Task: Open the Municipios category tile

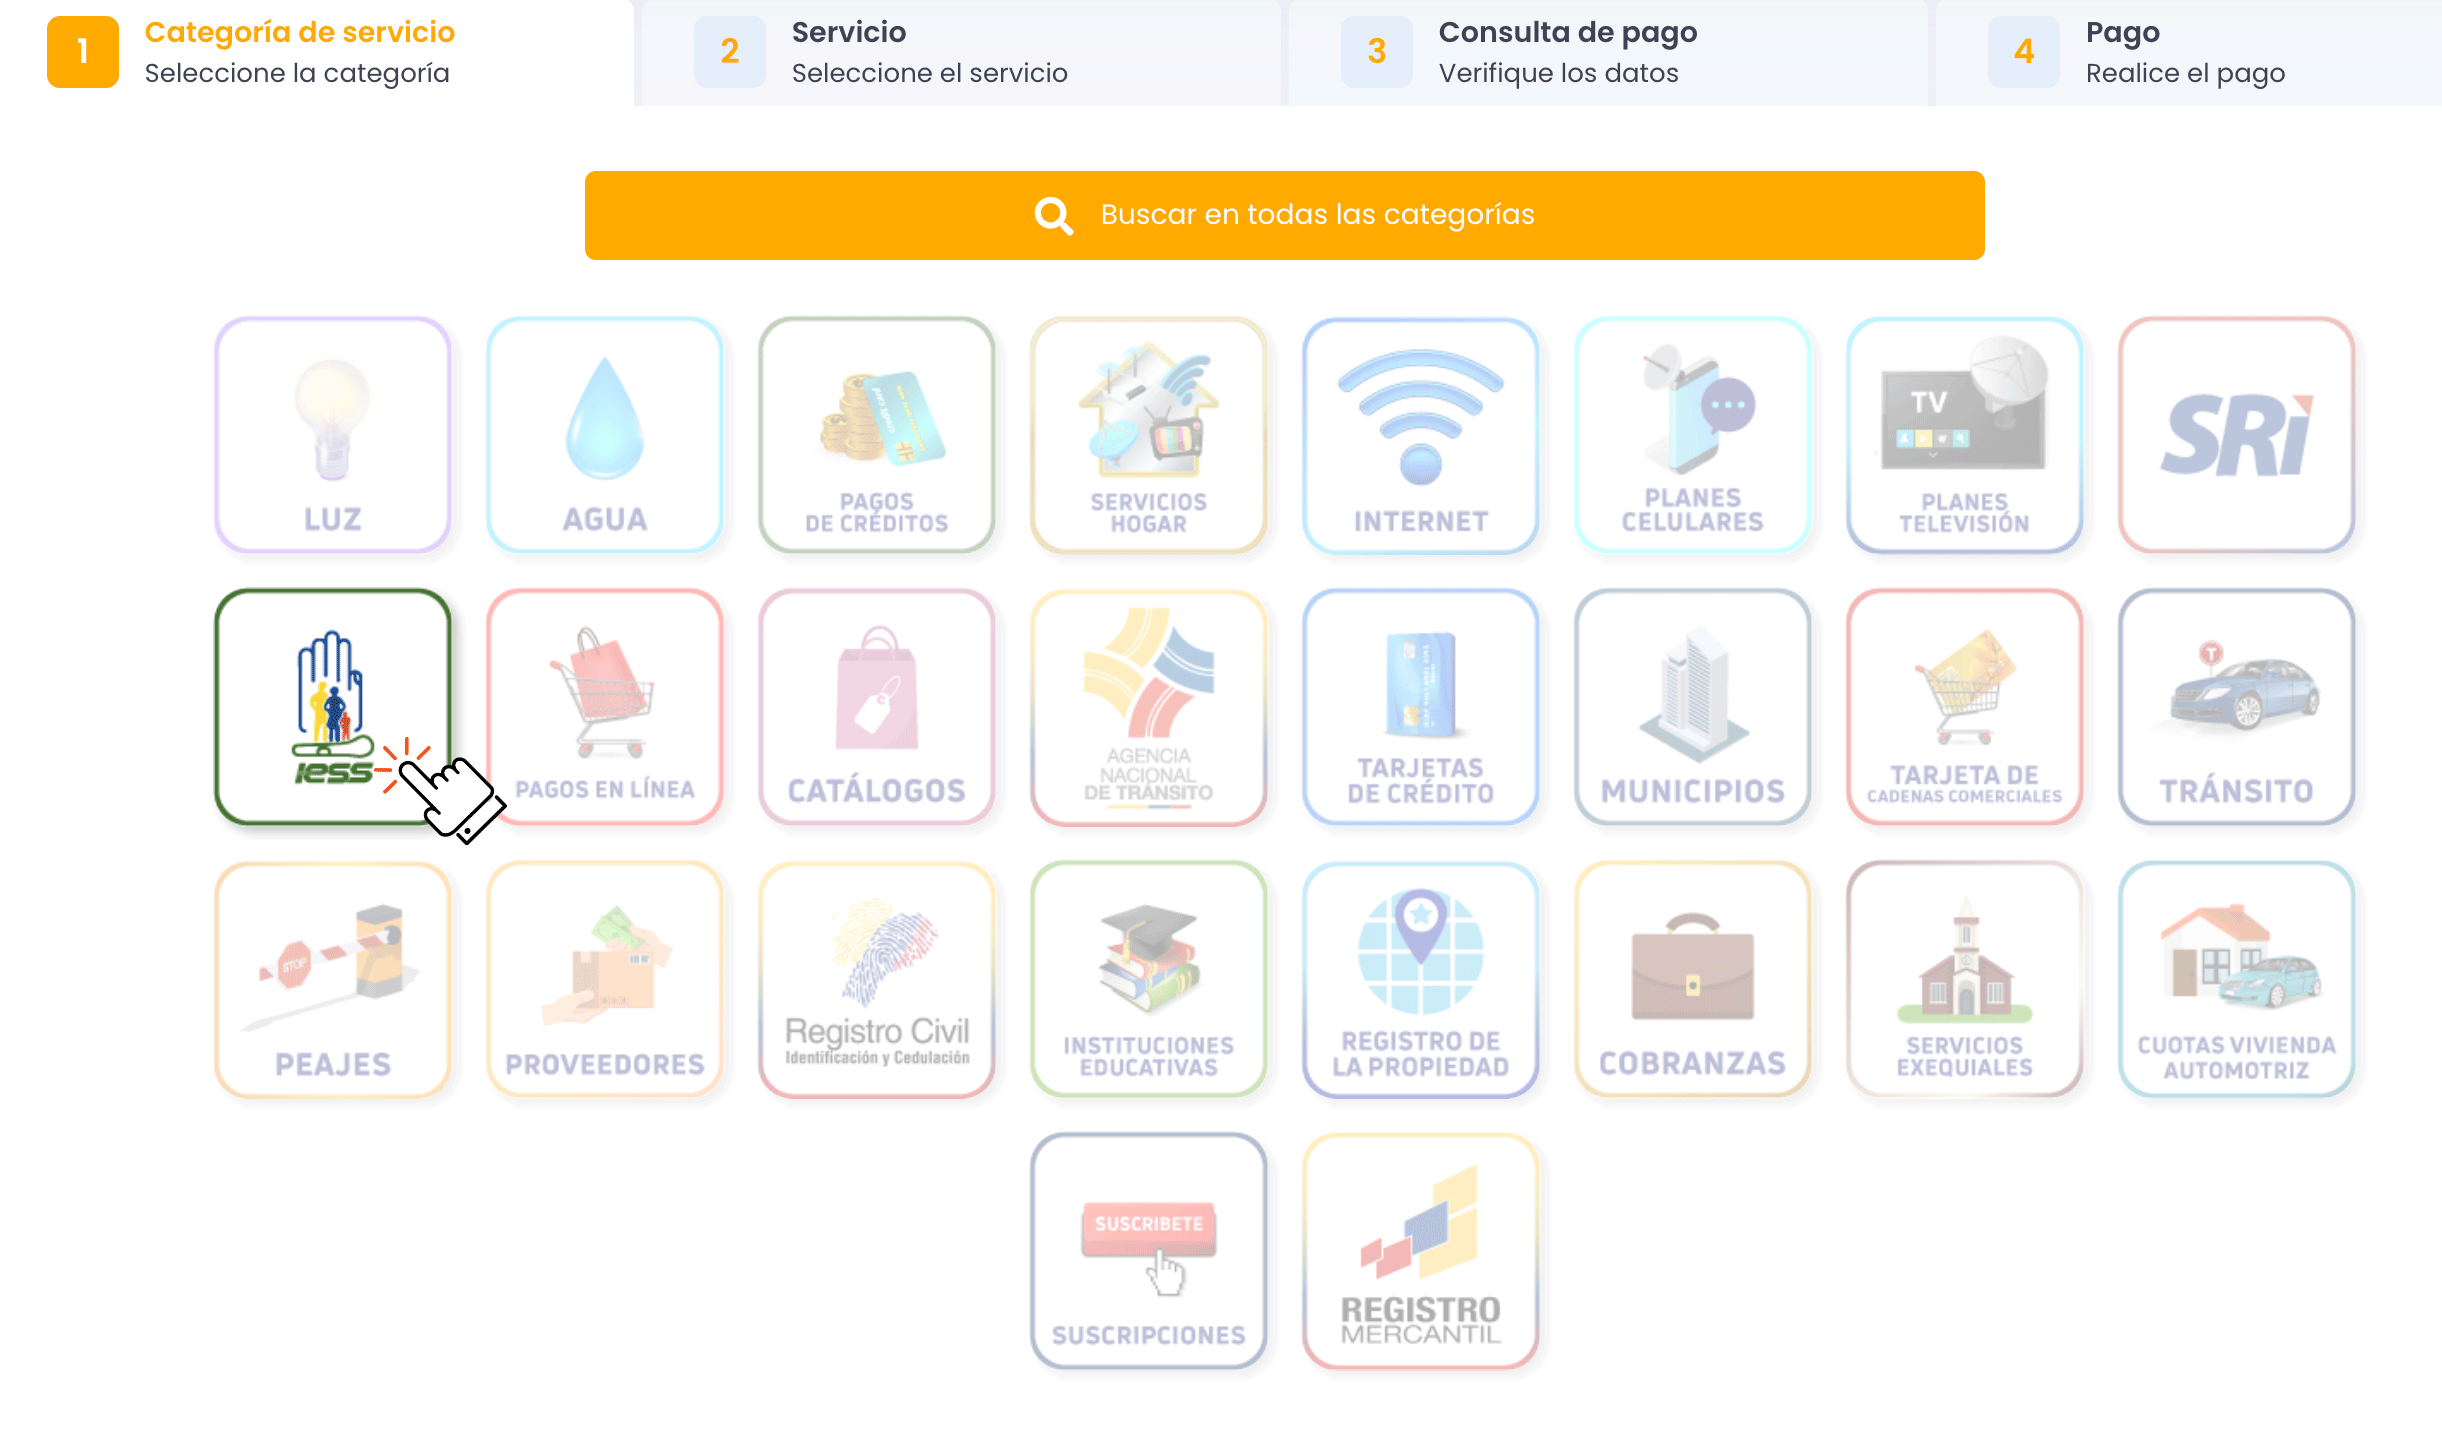Action: pos(1693,707)
